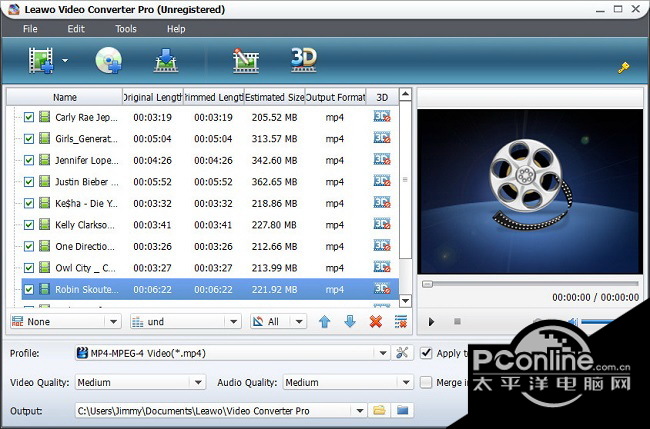Click the Add Blu-ray/DVD disc icon

107,62
